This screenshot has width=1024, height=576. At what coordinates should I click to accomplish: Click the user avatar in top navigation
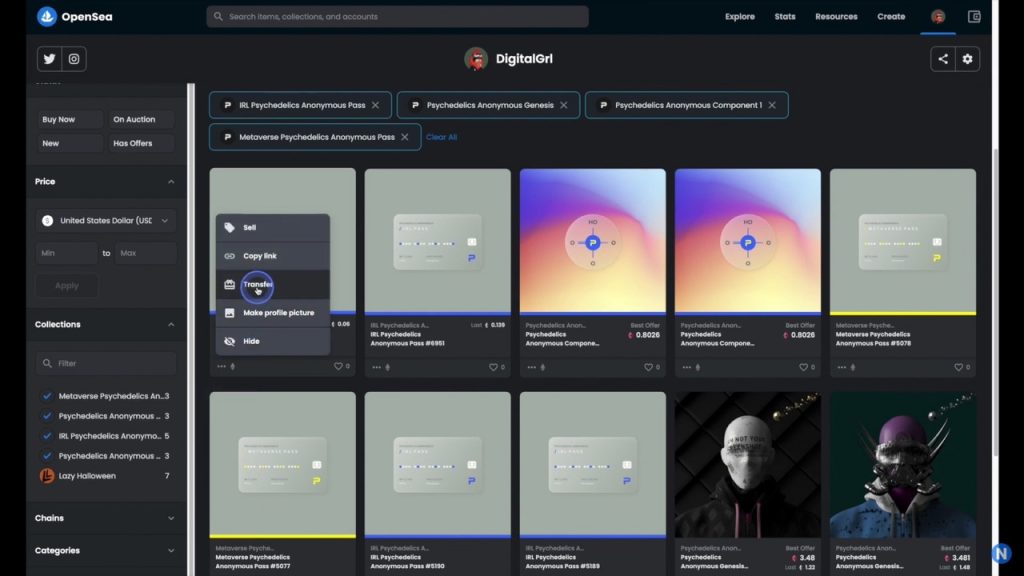(938, 17)
